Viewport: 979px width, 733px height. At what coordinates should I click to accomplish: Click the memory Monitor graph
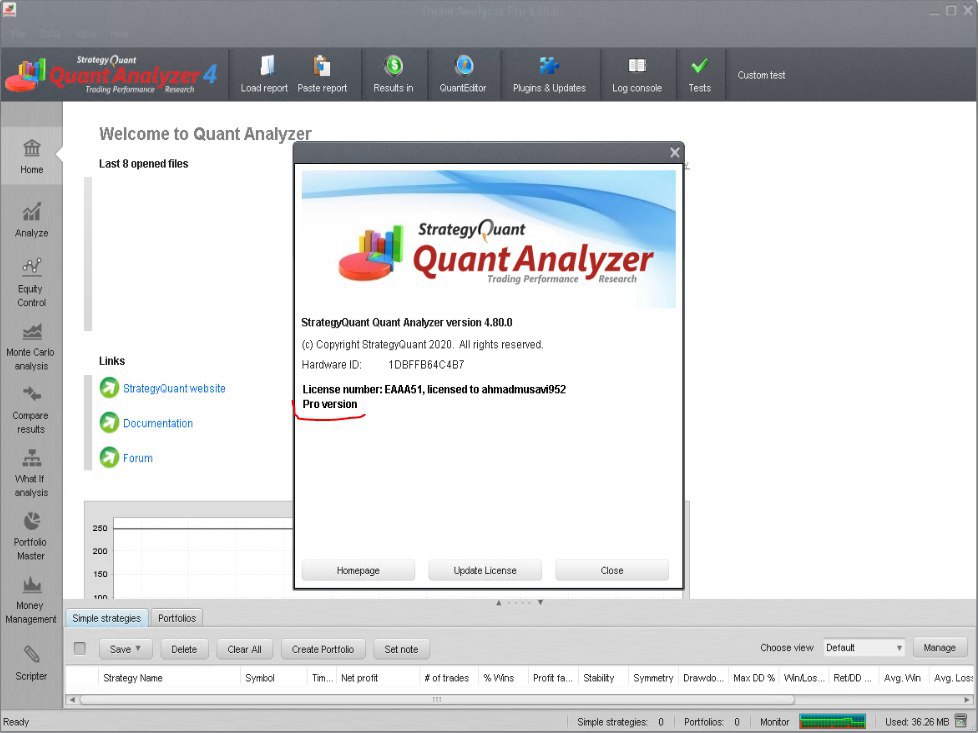tap(832, 722)
